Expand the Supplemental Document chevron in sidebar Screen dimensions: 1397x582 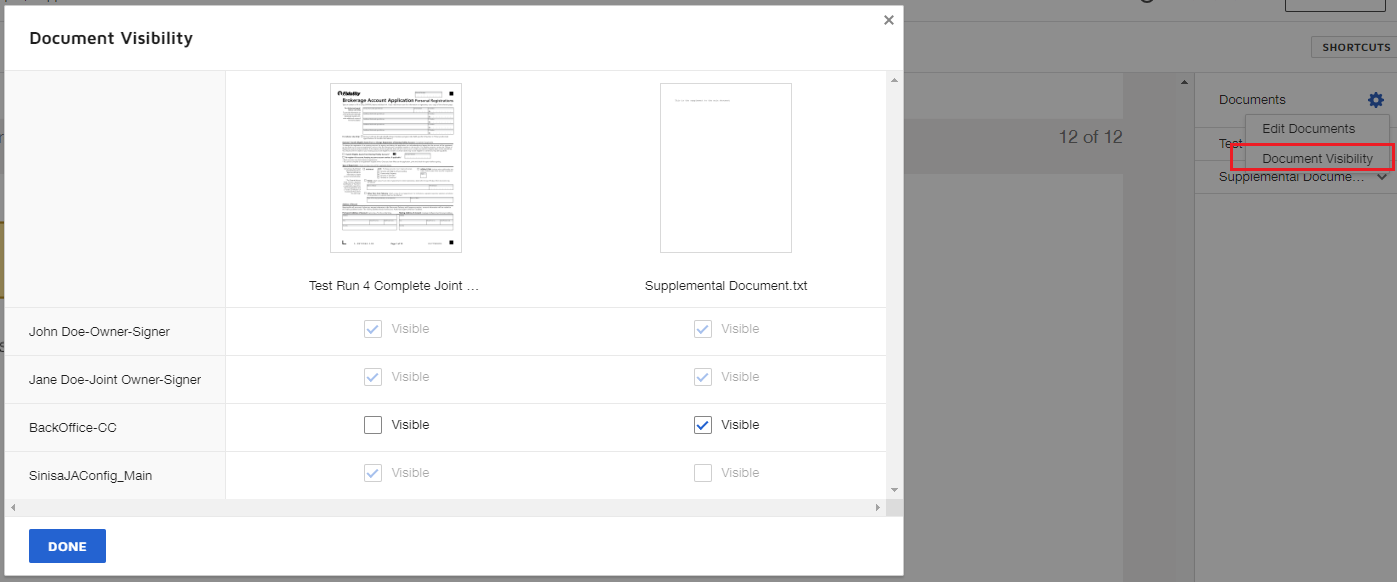point(1382,177)
